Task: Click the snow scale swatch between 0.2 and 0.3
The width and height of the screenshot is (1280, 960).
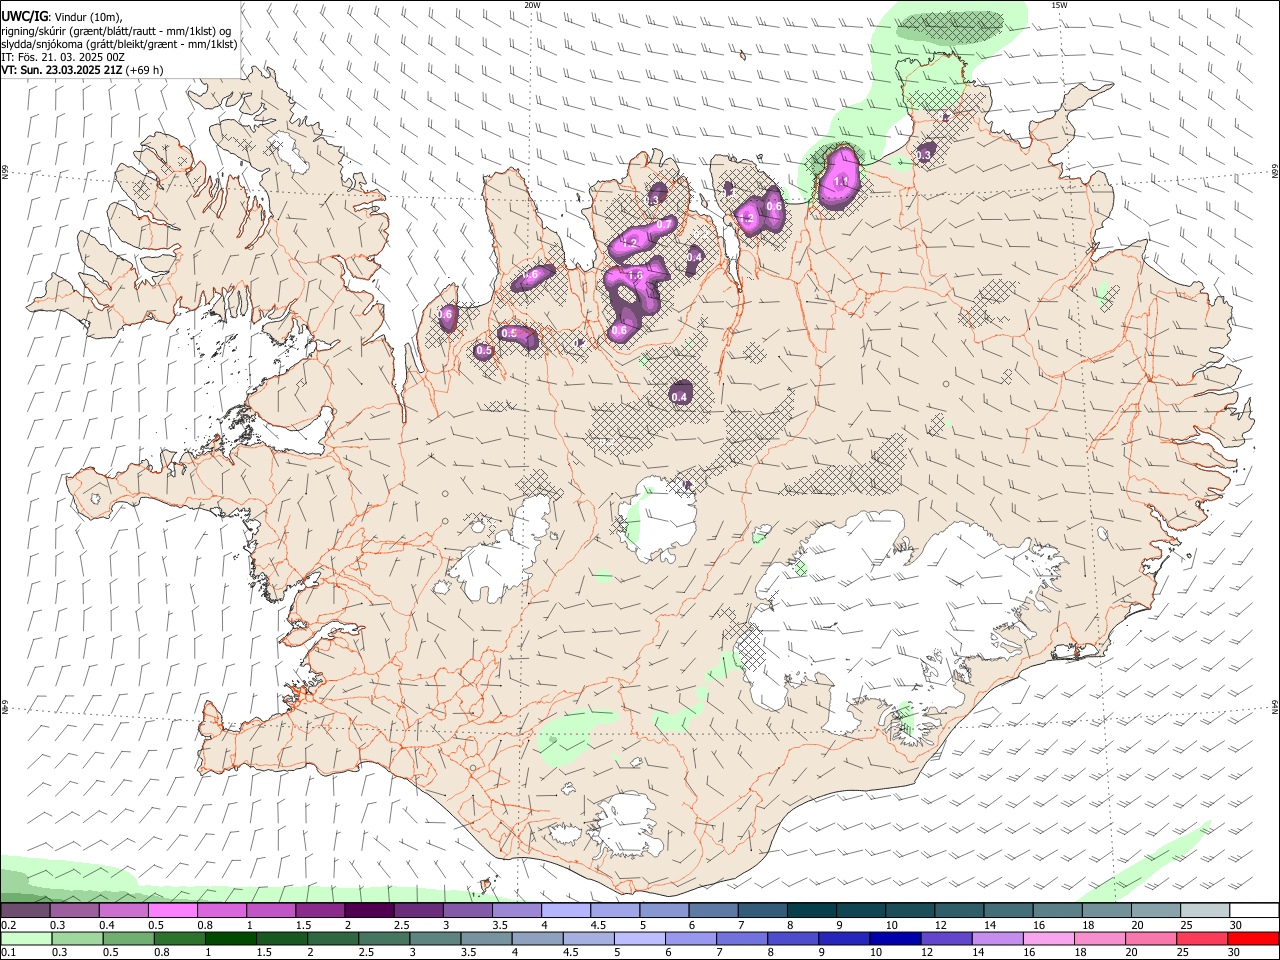Action: click(x=25, y=911)
